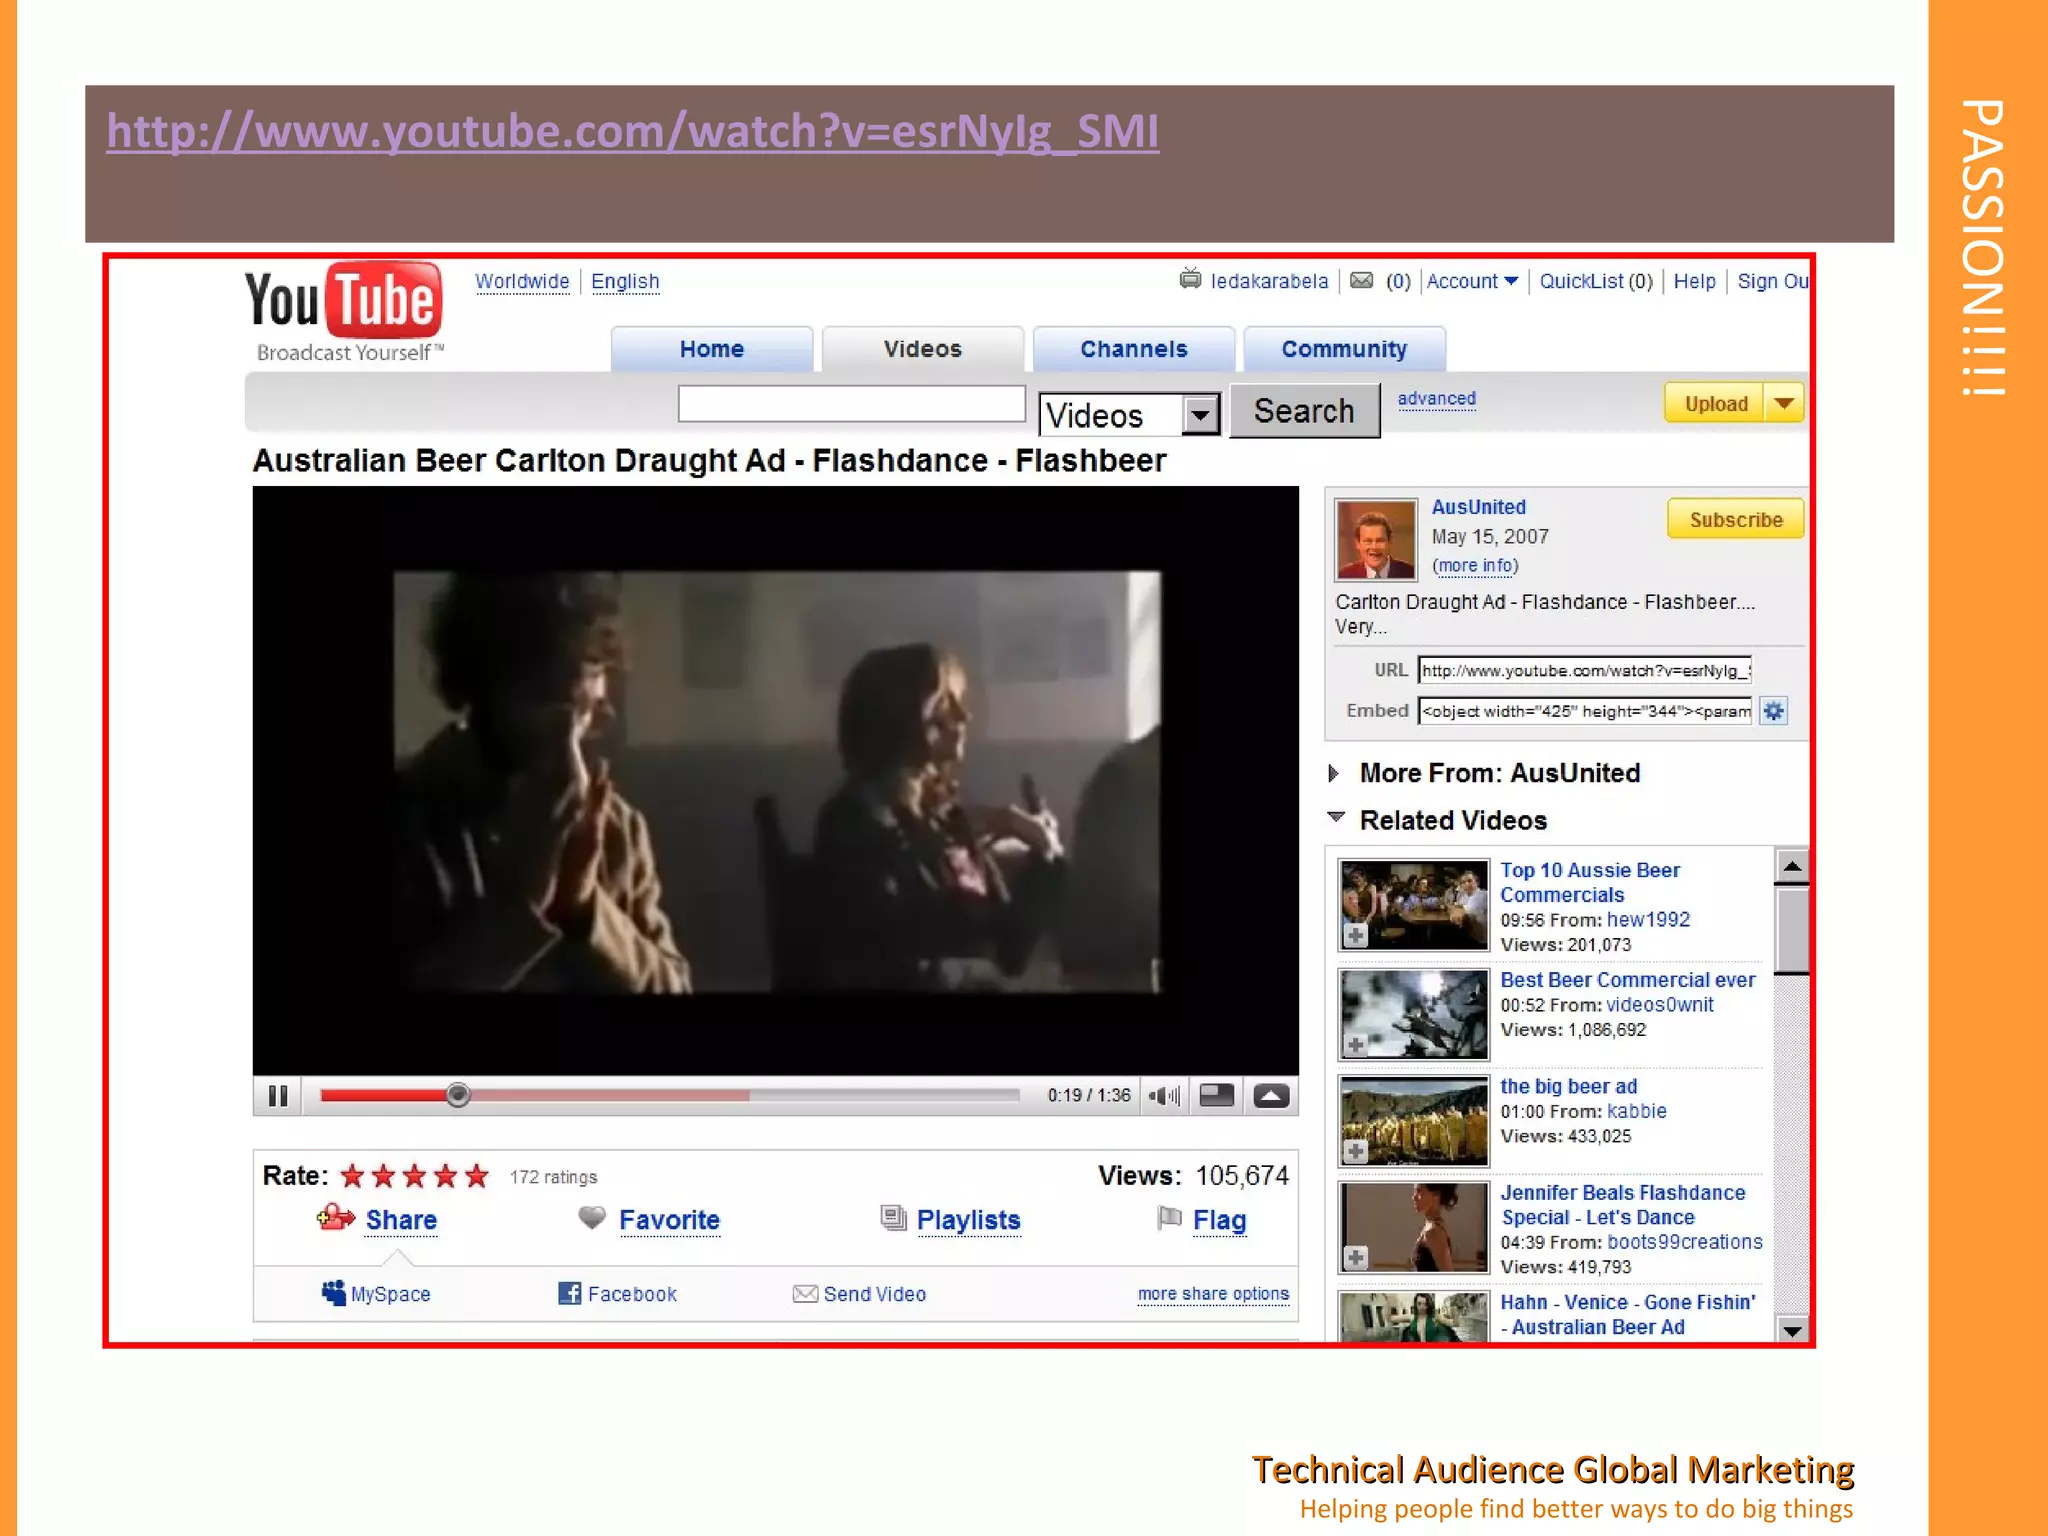Open the Upload dropdown arrow
This screenshot has width=2048, height=1536.
click(1784, 403)
